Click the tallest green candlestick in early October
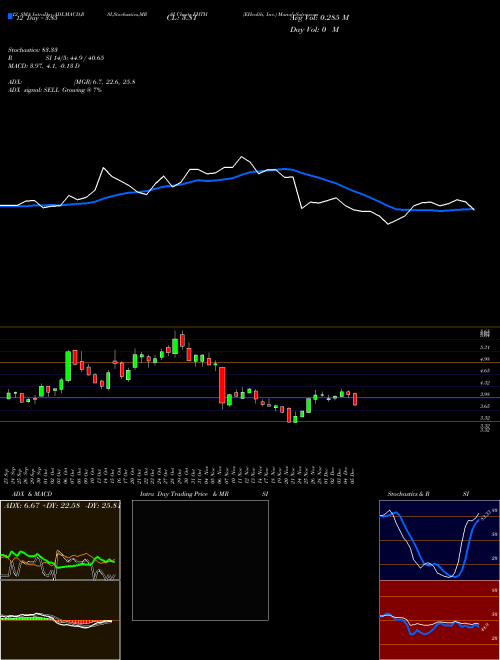 click(x=68, y=366)
